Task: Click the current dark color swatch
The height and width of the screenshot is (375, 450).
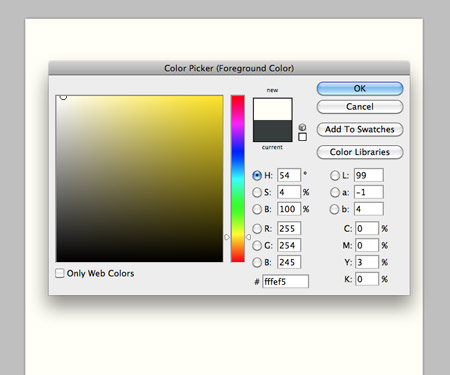Action: click(273, 131)
